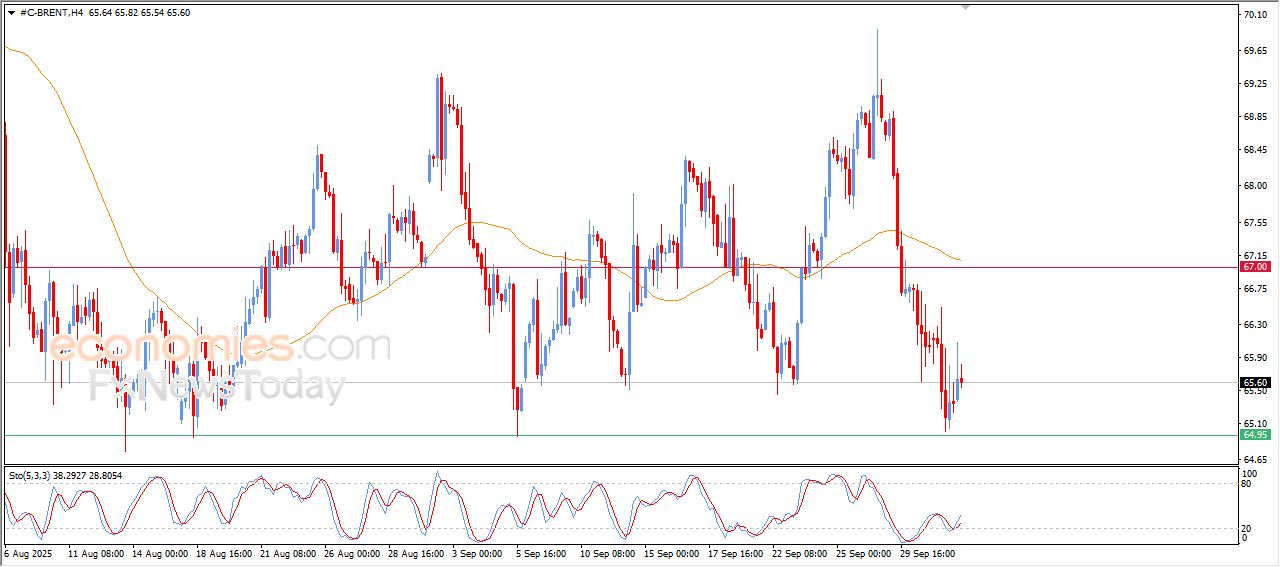This screenshot has height=567, width=1280.
Task: Click the #C-BRENT,H4 chart title
Action: point(52,13)
